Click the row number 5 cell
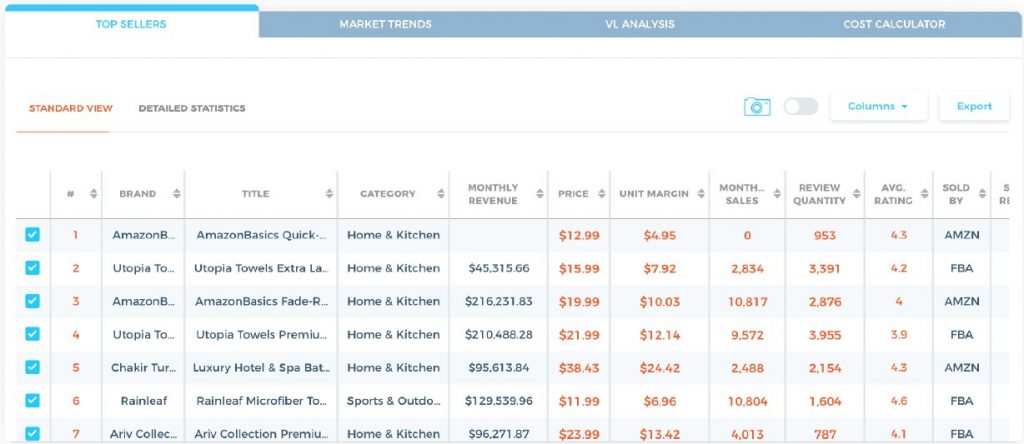The width and height of the screenshot is (1024, 444). click(76, 368)
